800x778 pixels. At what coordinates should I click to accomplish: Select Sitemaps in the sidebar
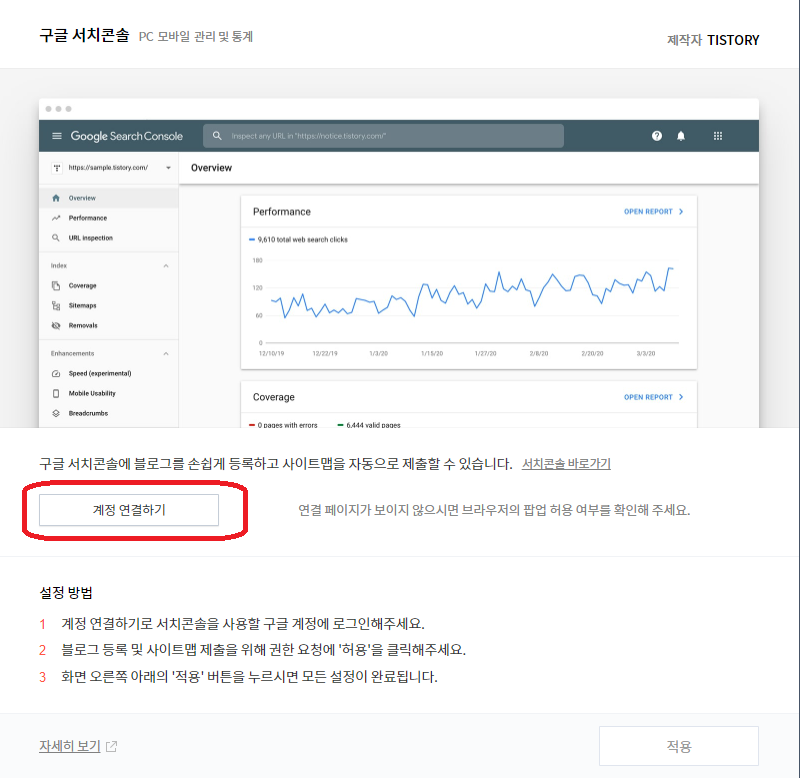(x=109, y=306)
